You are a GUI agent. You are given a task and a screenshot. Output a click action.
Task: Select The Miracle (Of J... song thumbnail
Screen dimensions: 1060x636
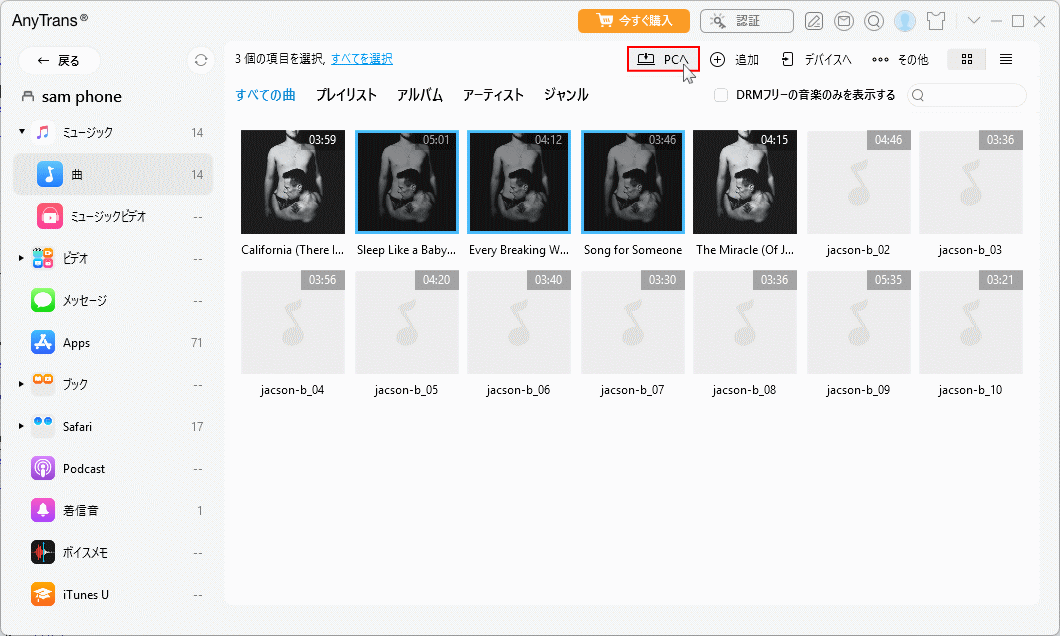[x=745, y=182]
